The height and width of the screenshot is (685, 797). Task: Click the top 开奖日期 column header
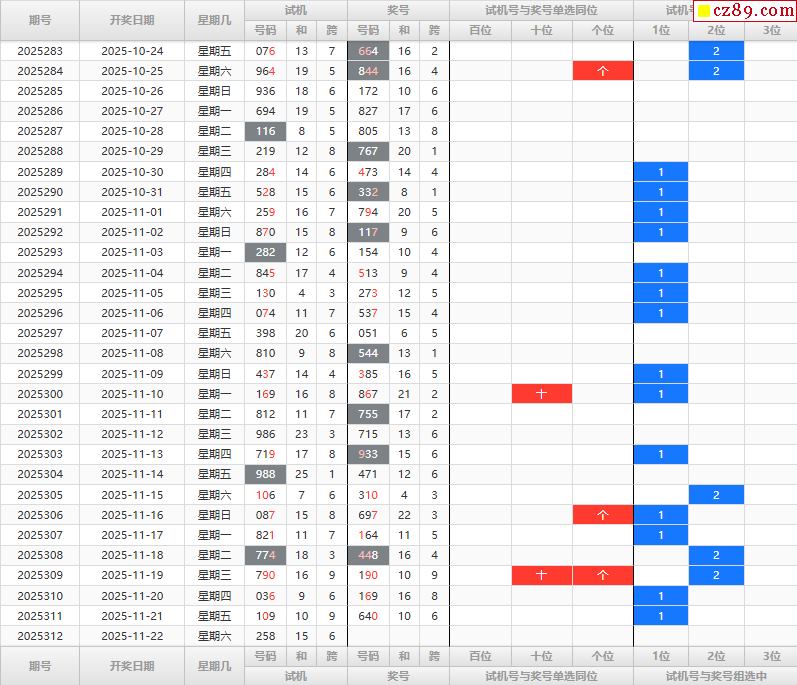[x=132, y=20]
